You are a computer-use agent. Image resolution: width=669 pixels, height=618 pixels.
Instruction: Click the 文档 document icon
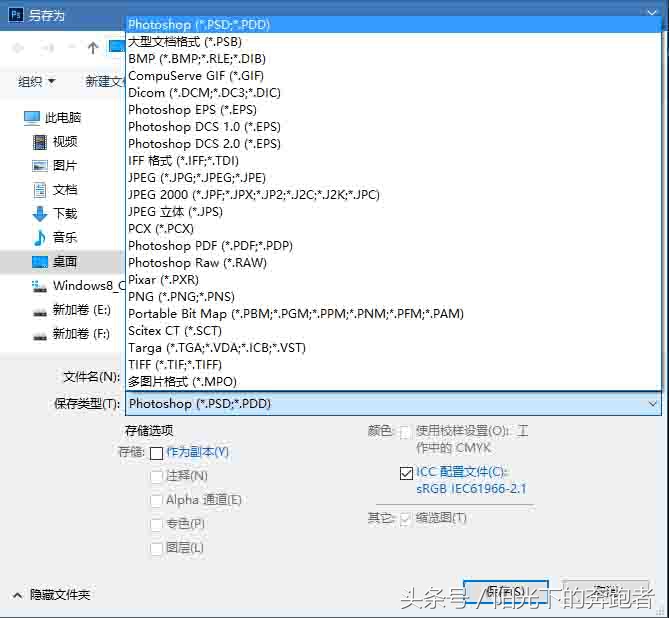(x=40, y=189)
